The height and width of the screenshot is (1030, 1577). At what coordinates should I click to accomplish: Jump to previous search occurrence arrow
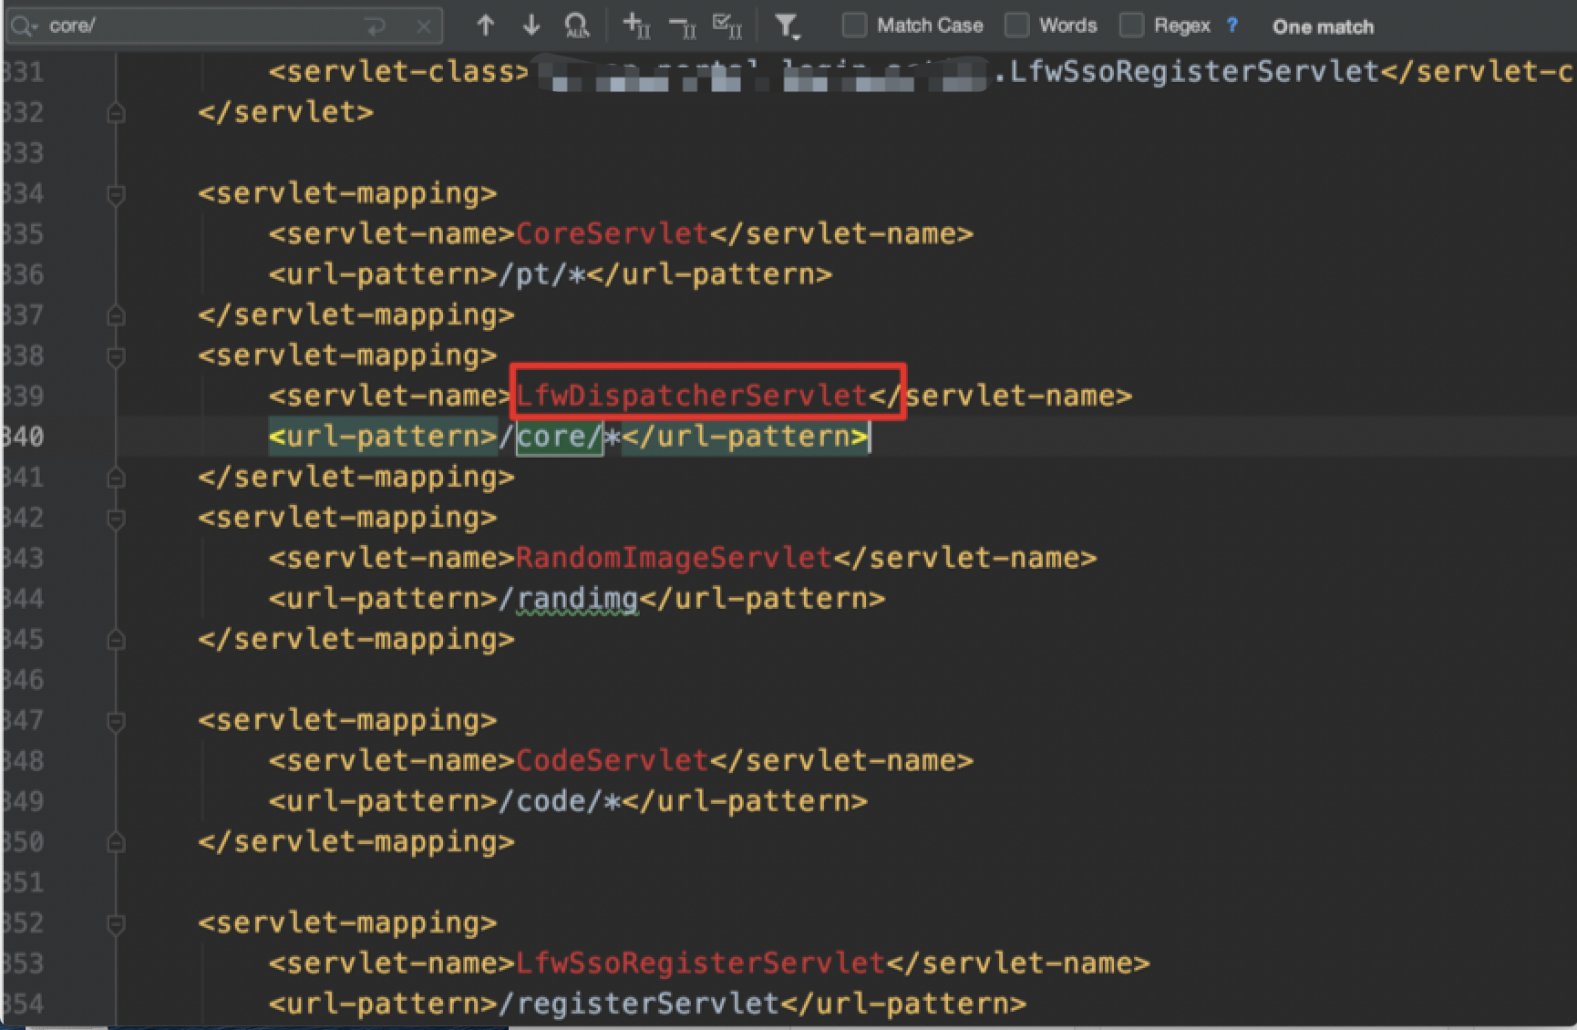pos(485,26)
